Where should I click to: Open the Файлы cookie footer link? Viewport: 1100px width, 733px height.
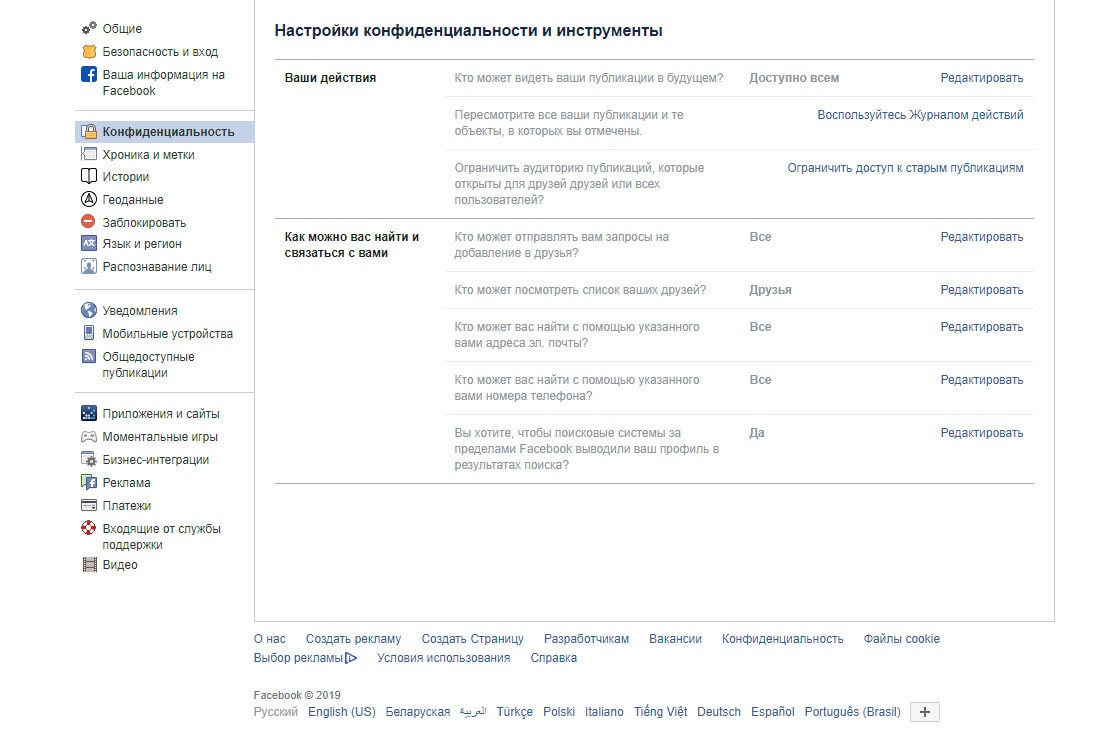pos(901,639)
